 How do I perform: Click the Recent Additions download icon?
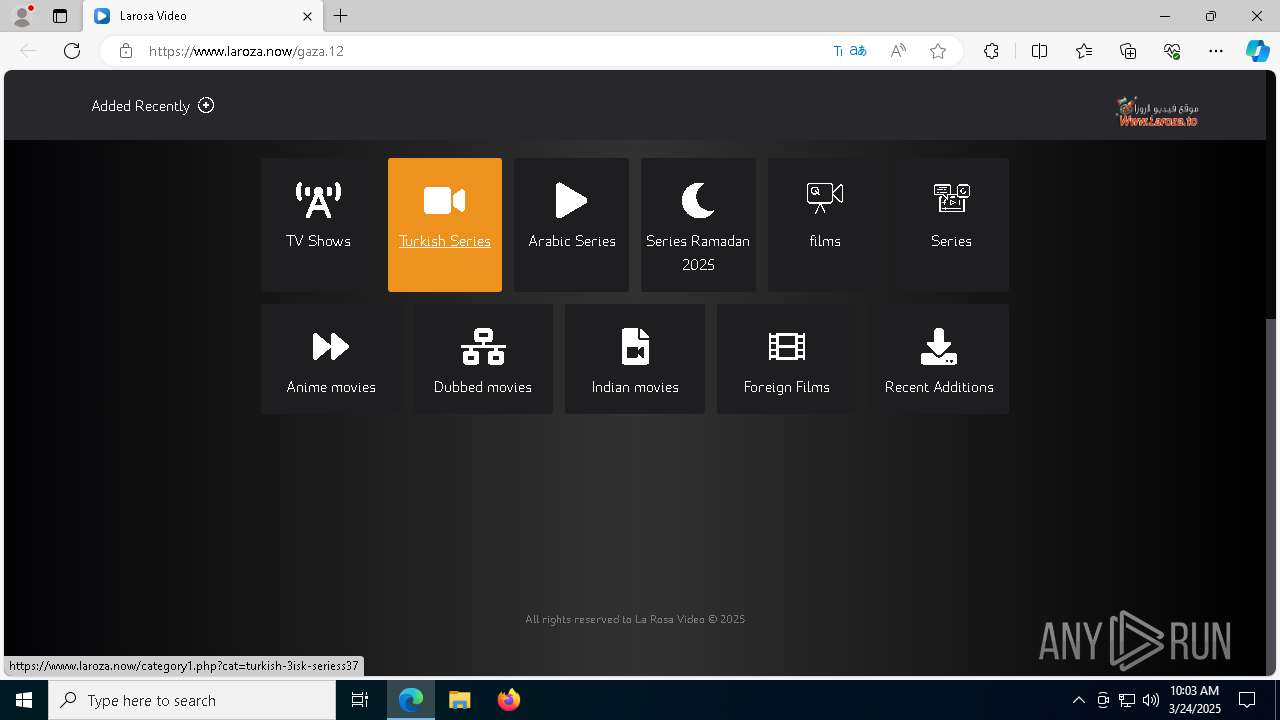(939, 346)
